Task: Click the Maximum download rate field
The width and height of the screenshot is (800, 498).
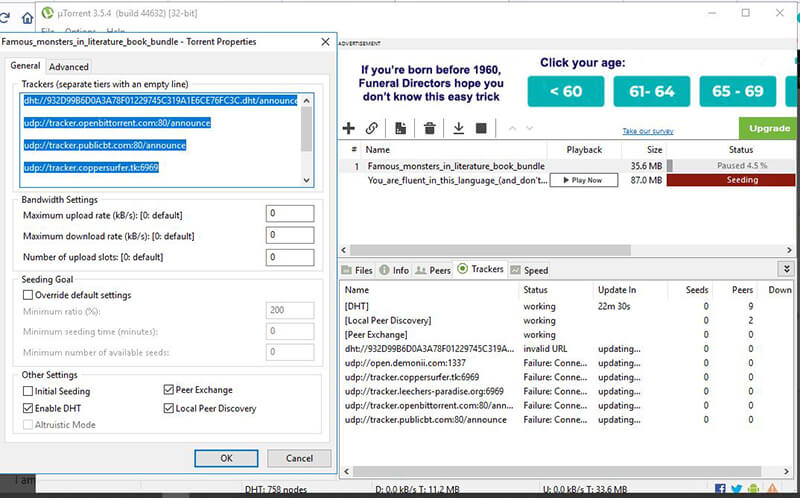Action: tap(290, 235)
